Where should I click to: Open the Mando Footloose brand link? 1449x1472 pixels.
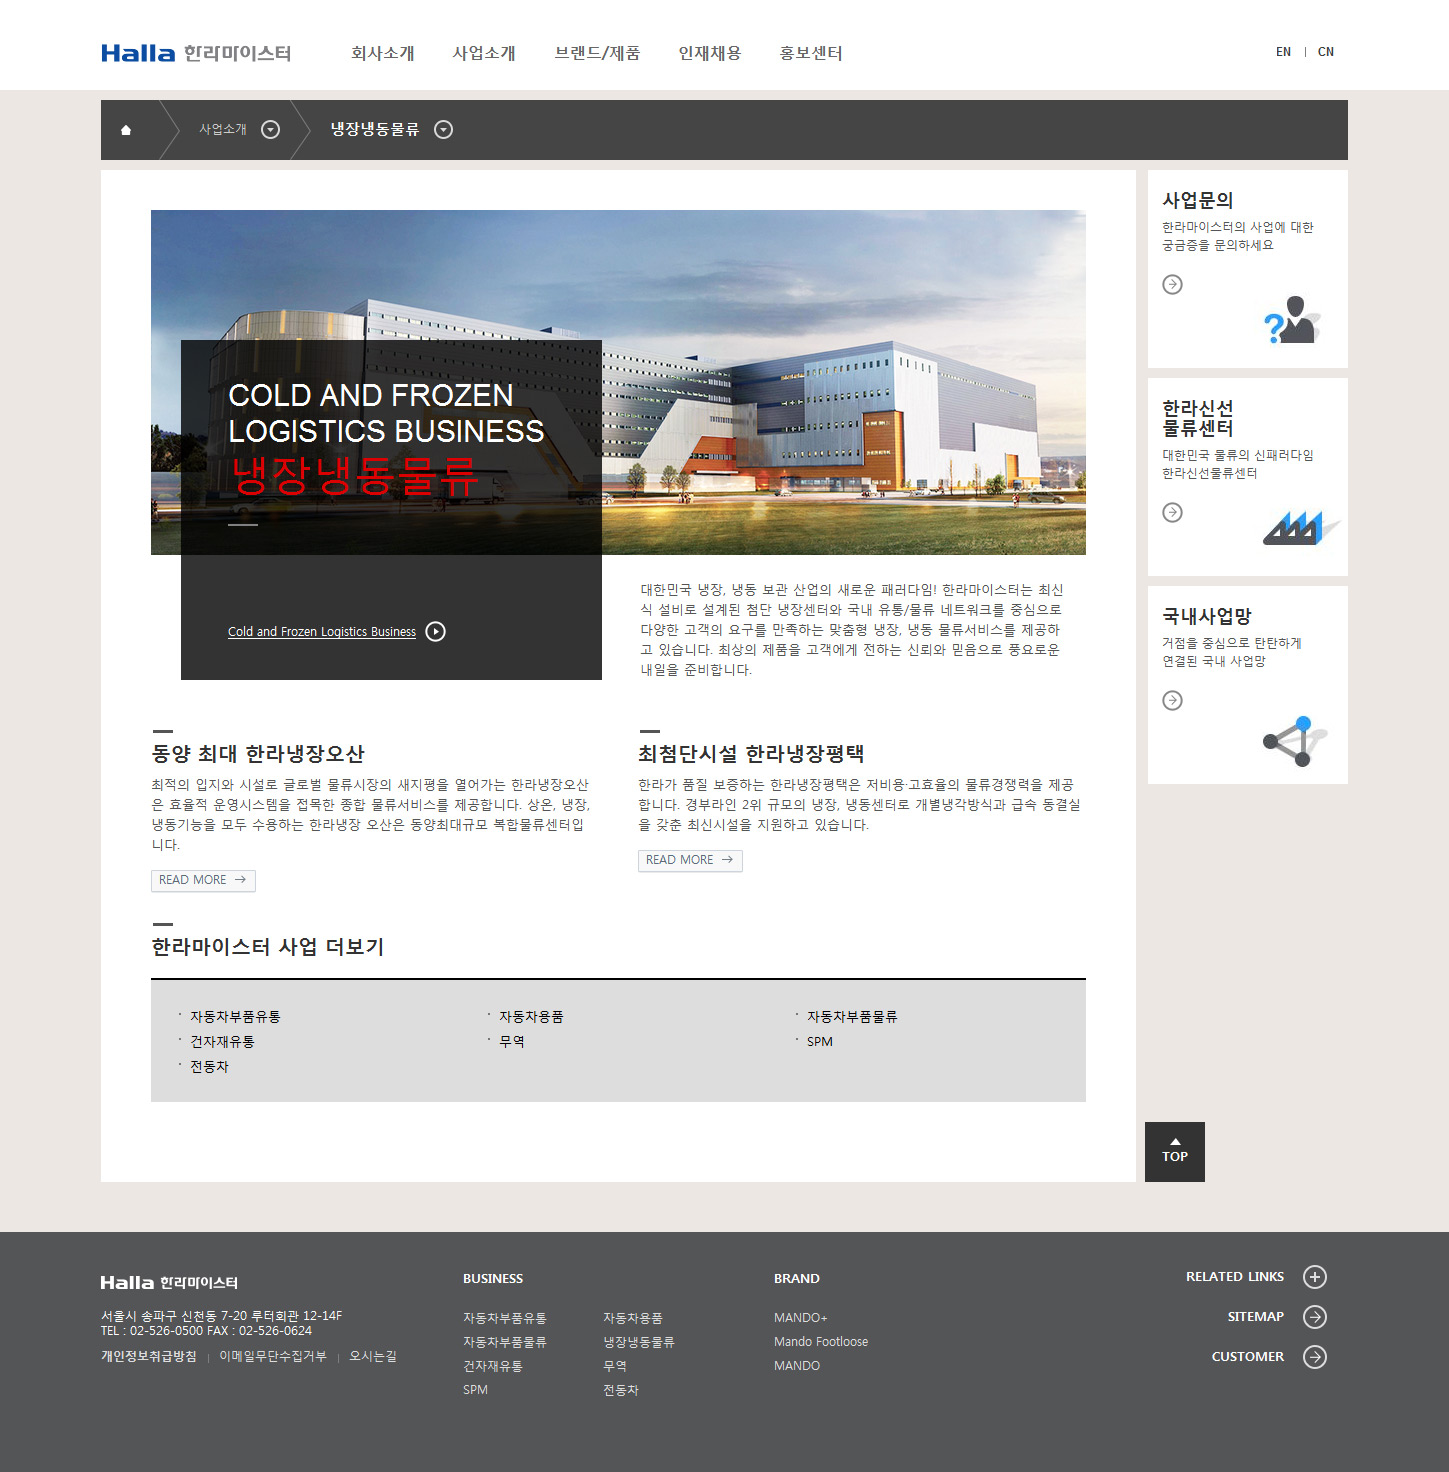pyautogui.click(x=820, y=1342)
